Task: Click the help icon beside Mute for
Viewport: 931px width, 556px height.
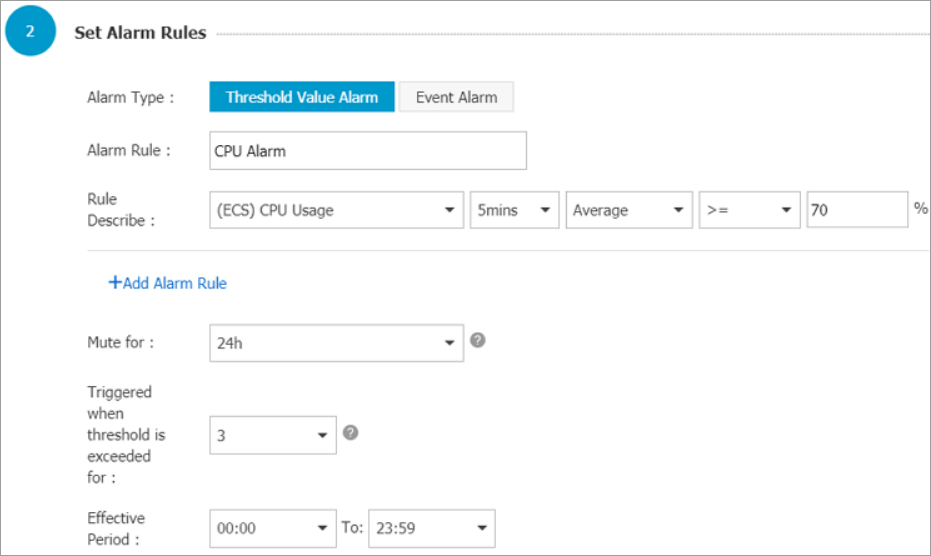Action: click(478, 340)
